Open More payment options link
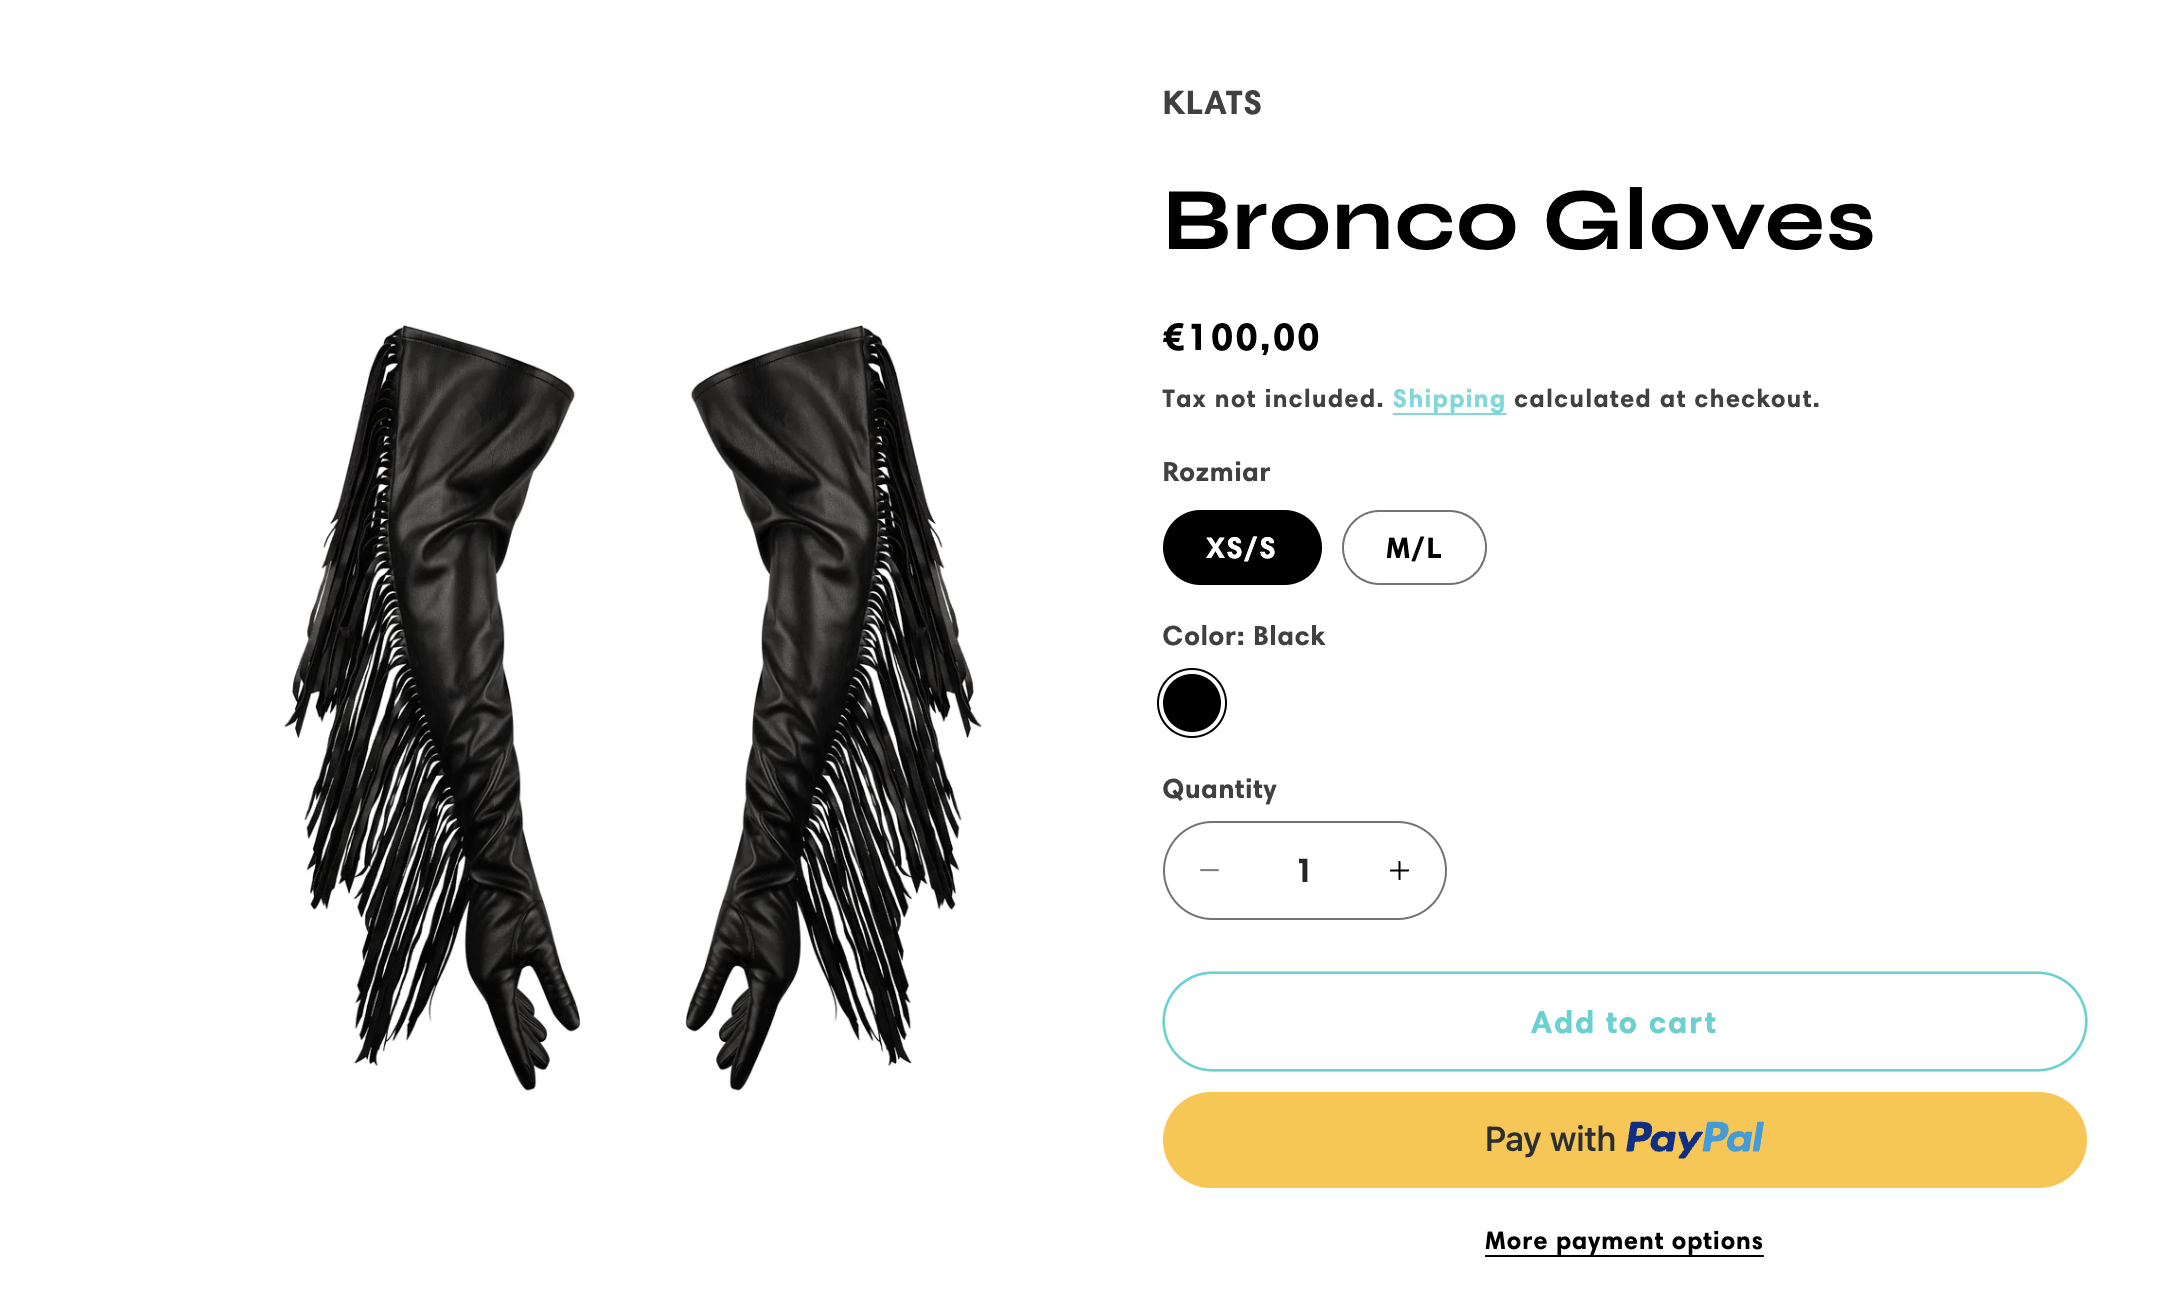This screenshot has width=2172, height=1311. tap(1623, 1241)
